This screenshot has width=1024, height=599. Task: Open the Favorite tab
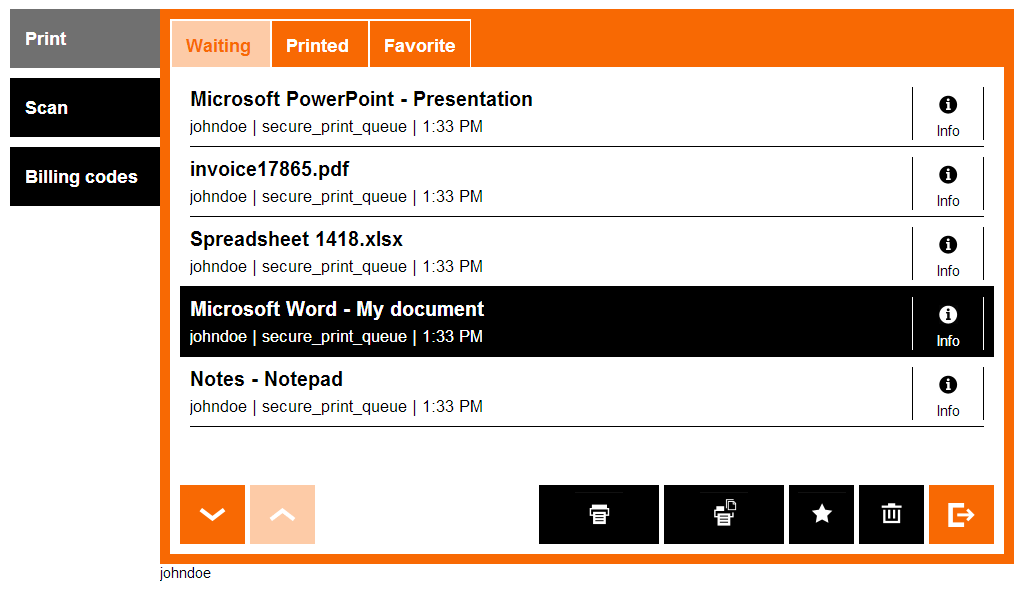point(419,45)
